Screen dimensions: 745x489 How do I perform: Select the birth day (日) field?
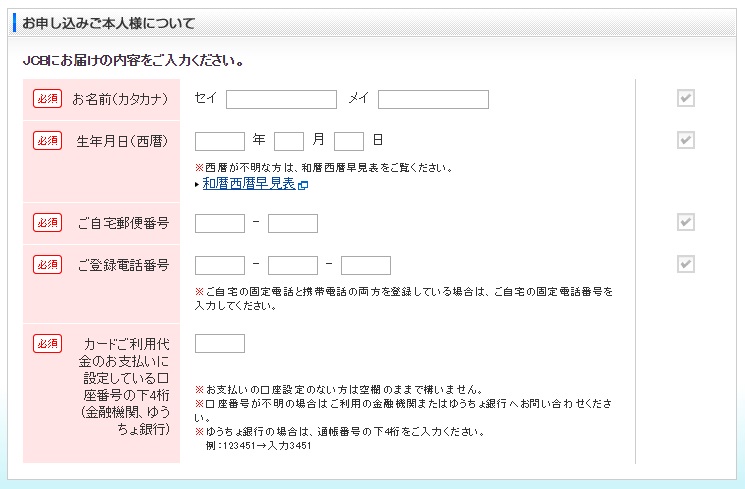[x=349, y=141]
